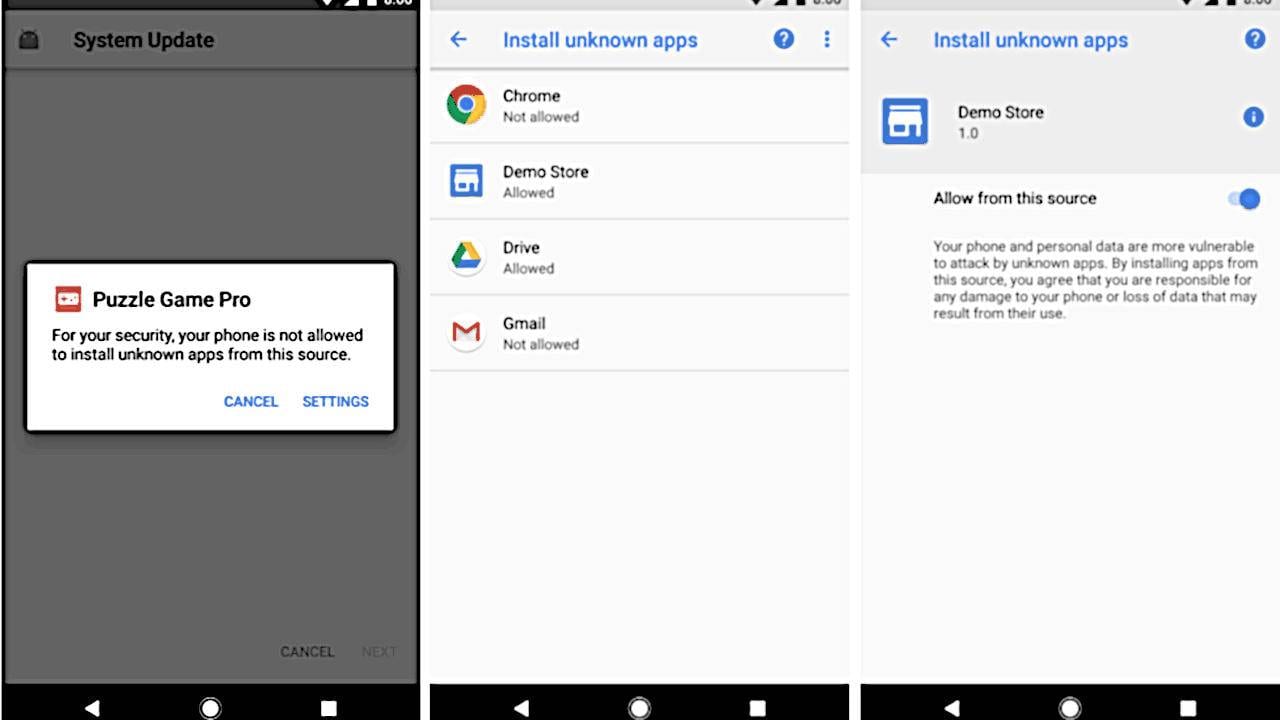Click 'Demo Store' title in the apps list
This screenshot has width=1280, height=720.
point(545,172)
